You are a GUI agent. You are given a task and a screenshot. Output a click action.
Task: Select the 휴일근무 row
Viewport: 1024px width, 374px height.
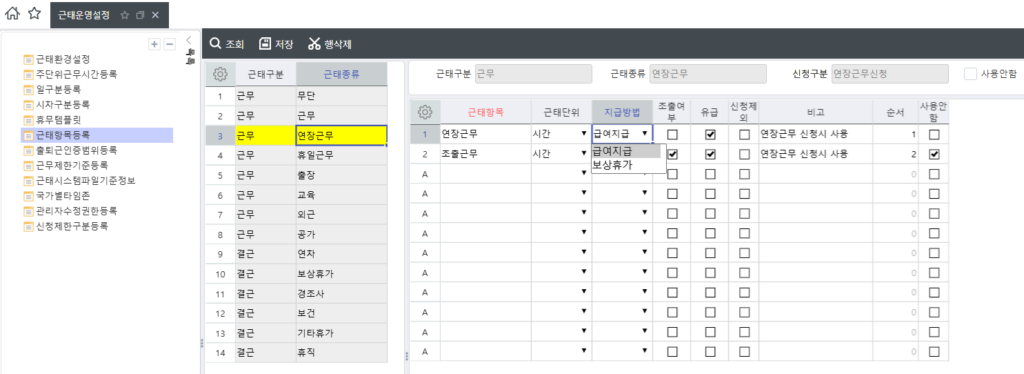[x=342, y=155]
